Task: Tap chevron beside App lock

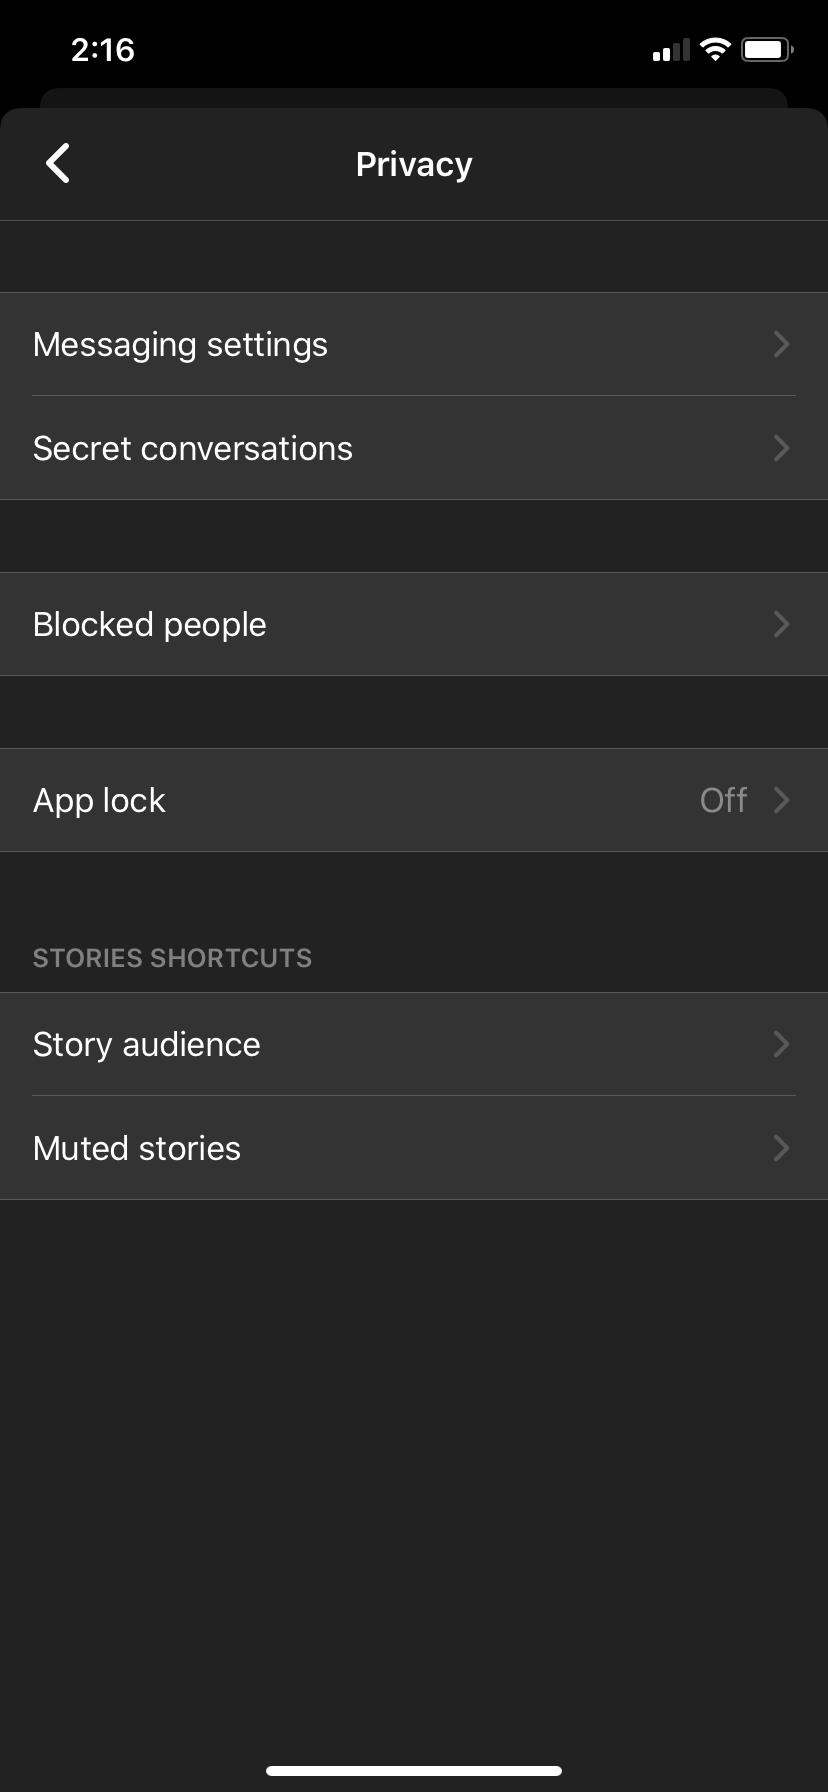Action: 781,800
